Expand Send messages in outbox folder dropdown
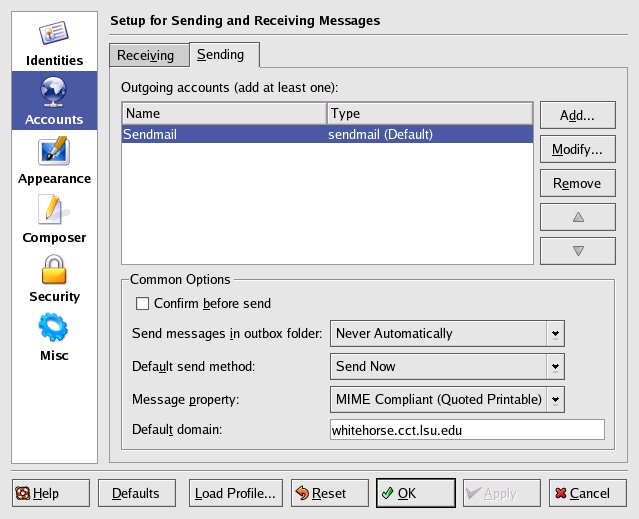This screenshot has height=519, width=639. 555,333
